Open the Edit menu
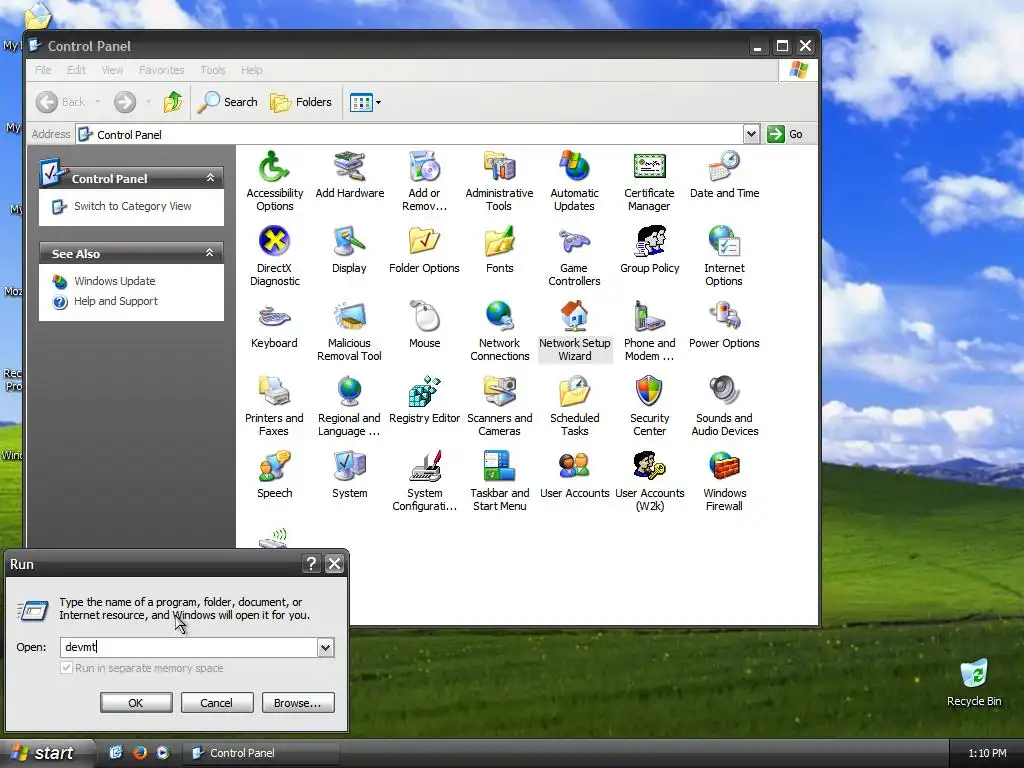Image resolution: width=1024 pixels, height=768 pixels. tap(76, 70)
